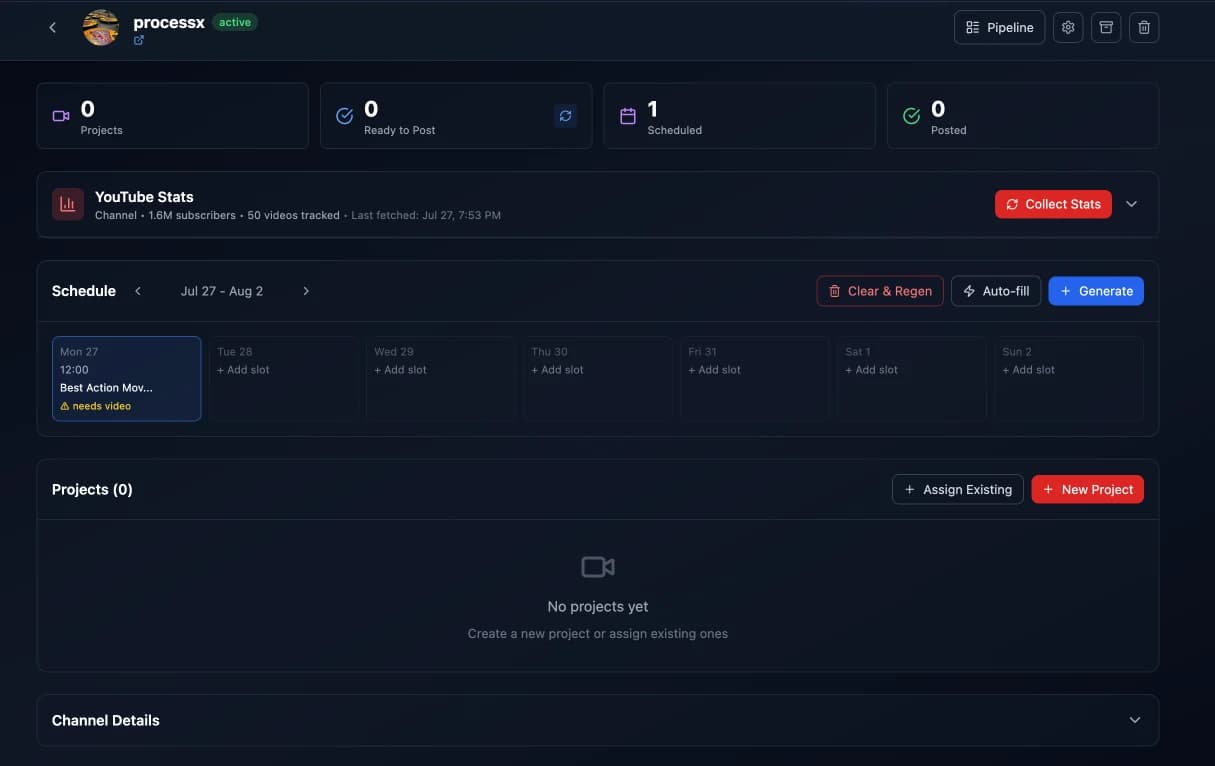Open the processx channel avatar
Viewport: 1215px width, 766px height.
101,27
